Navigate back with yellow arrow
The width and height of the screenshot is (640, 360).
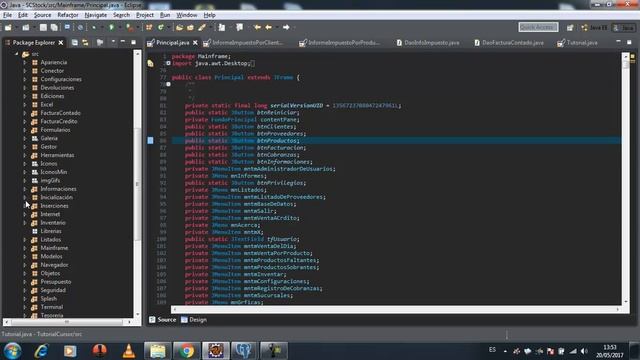pyautogui.click(x=269, y=27)
